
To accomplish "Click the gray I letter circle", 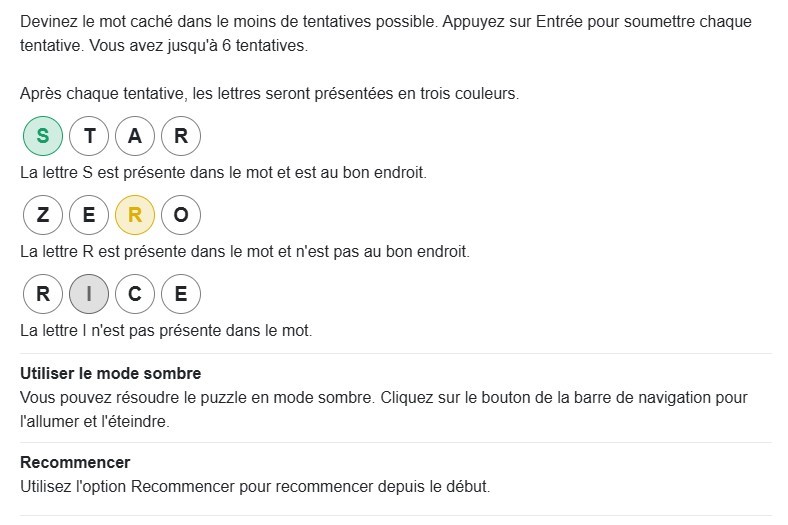I will tap(89, 293).
